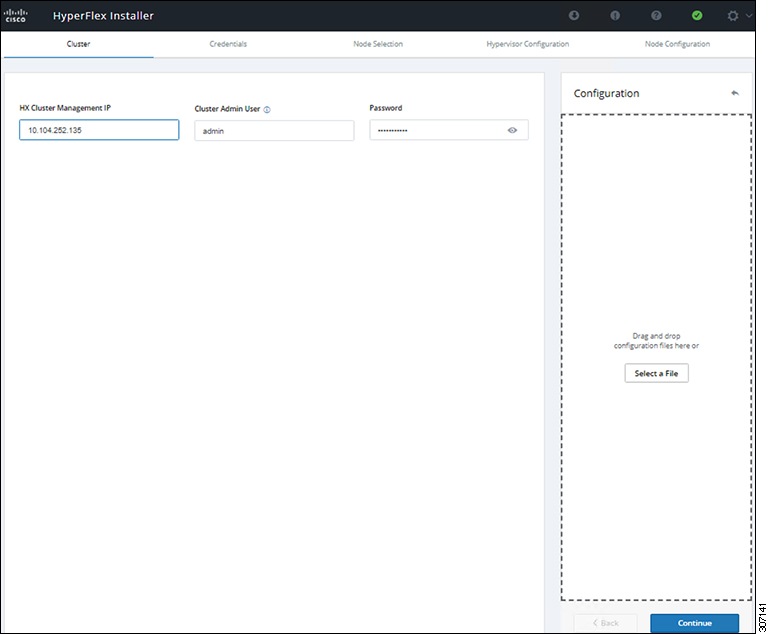768x634 pixels.
Task: Switch to the Credentials tab
Action: pos(228,44)
